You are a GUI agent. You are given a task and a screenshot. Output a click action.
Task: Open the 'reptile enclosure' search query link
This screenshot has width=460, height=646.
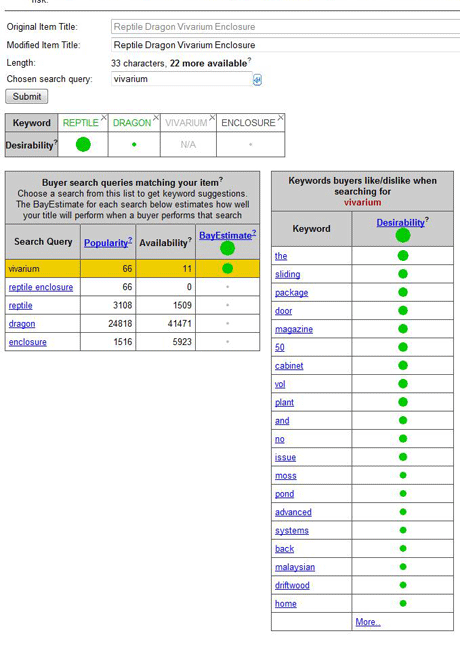coord(41,287)
